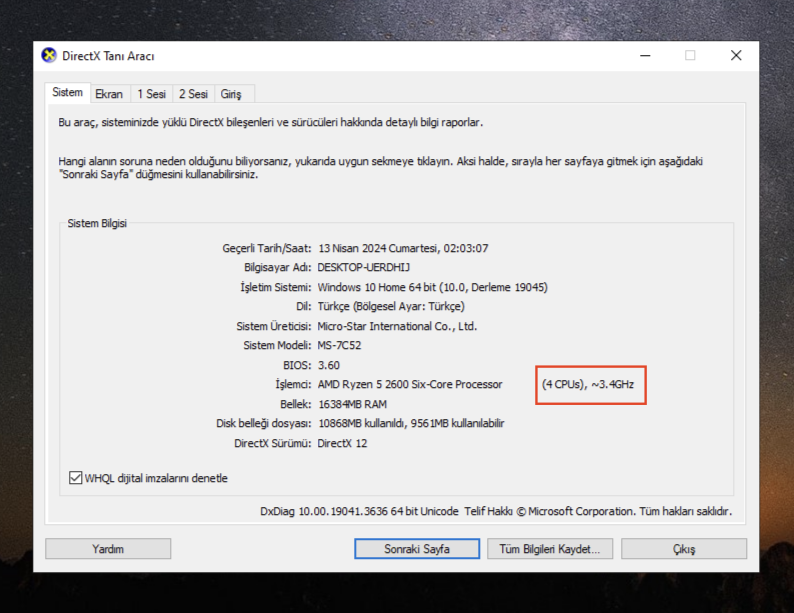Click Tüm Bilgileri Kaydet button
The width and height of the screenshot is (794, 613).
pos(550,549)
